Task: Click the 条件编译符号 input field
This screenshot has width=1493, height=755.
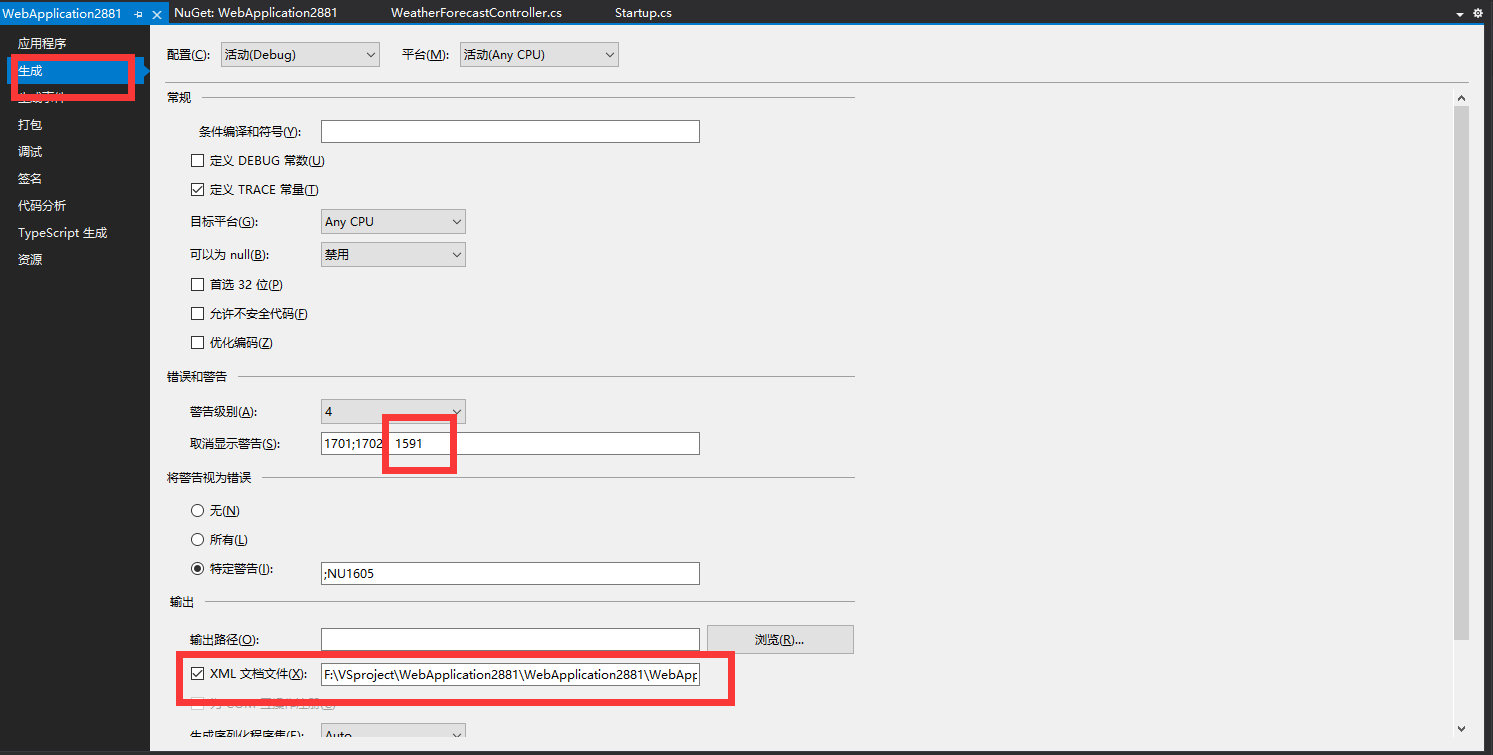Action: [x=510, y=131]
